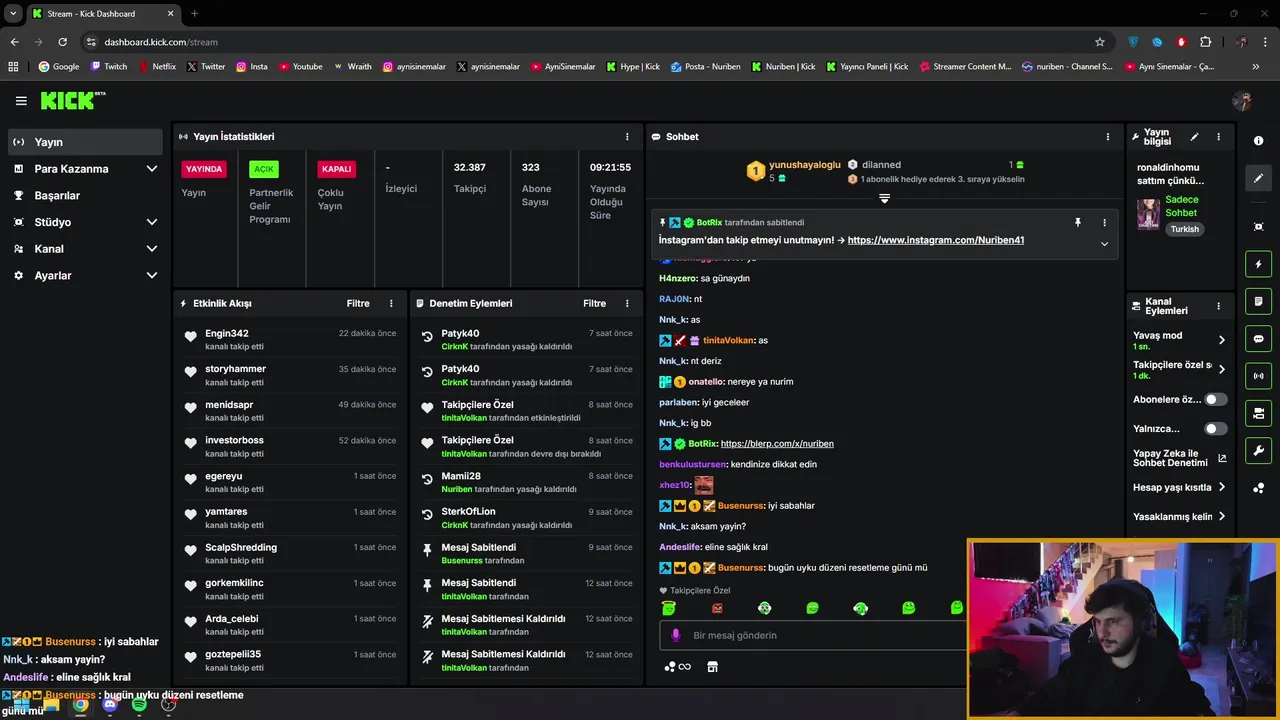Click Filtre in Denetim Eylemleri panel
Image resolution: width=1280 pixels, height=720 pixels.
click(595, 303)
